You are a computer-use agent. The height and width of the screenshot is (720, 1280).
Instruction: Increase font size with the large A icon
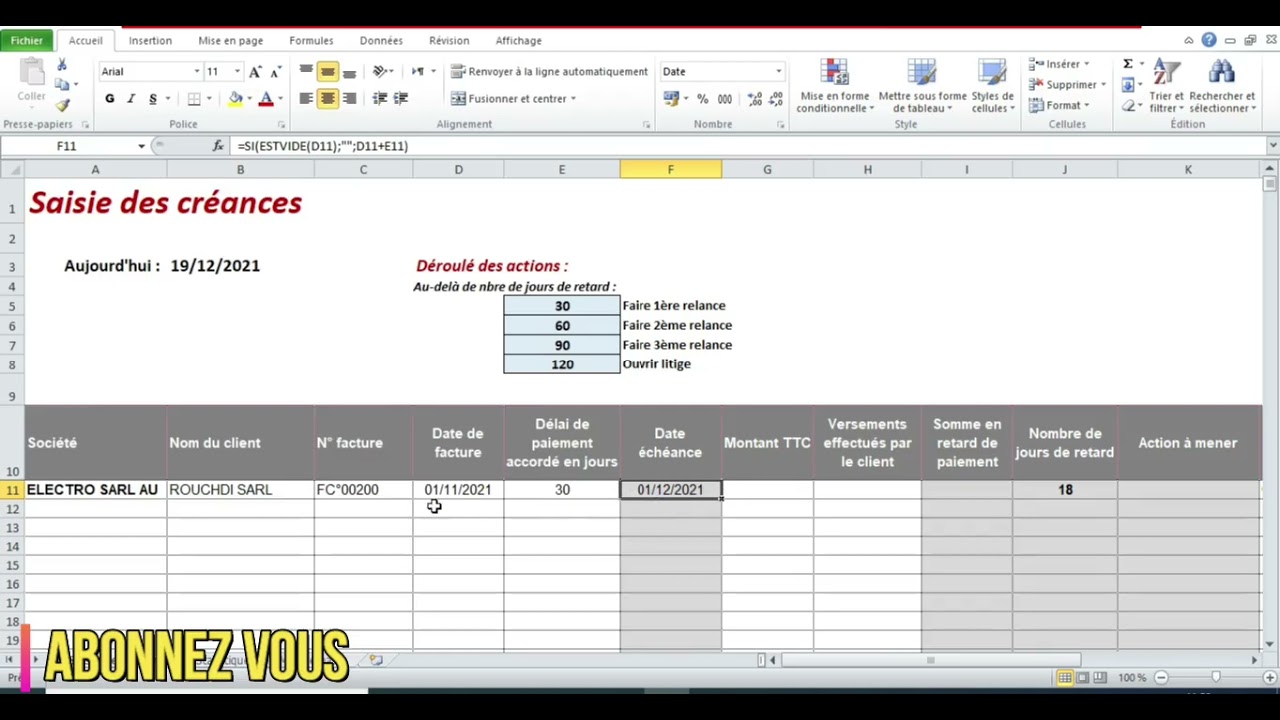(x=255, y=72)
